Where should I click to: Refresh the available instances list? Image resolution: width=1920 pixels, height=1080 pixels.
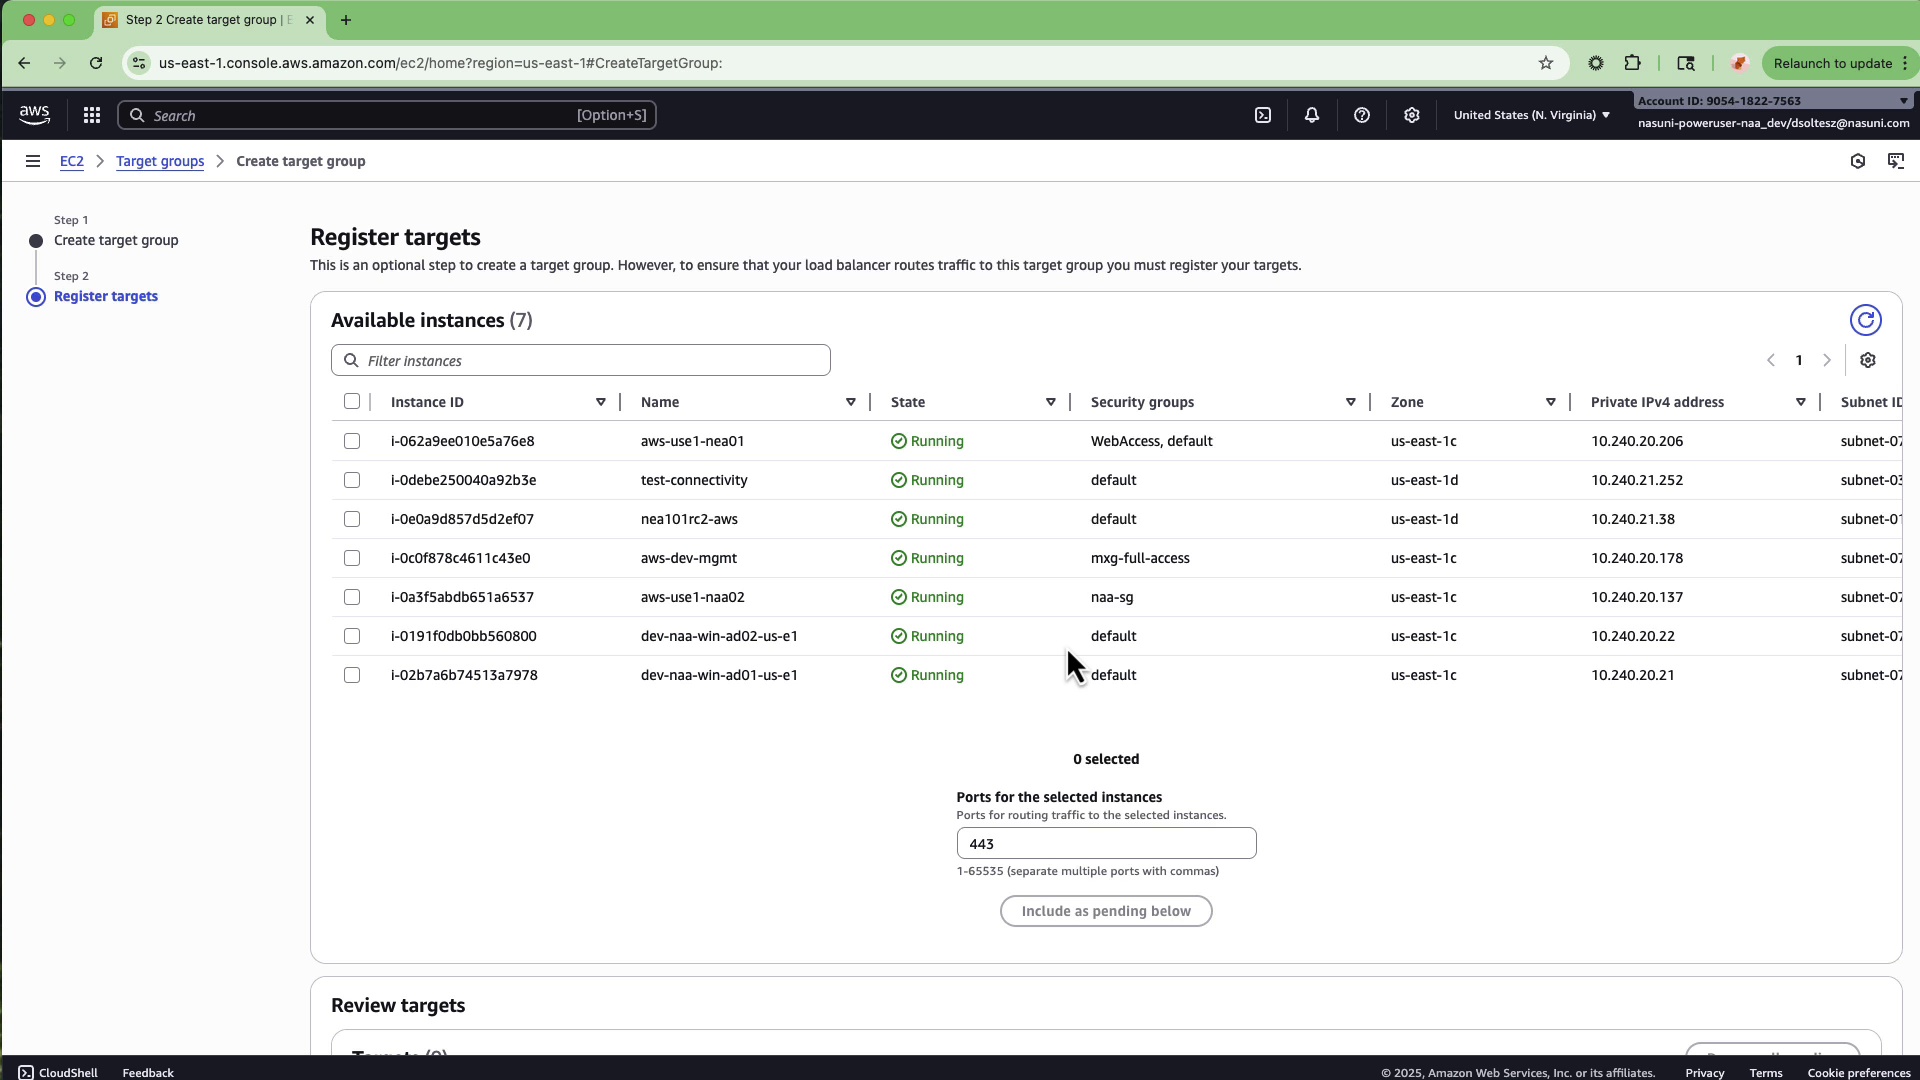click(1865, 320)
